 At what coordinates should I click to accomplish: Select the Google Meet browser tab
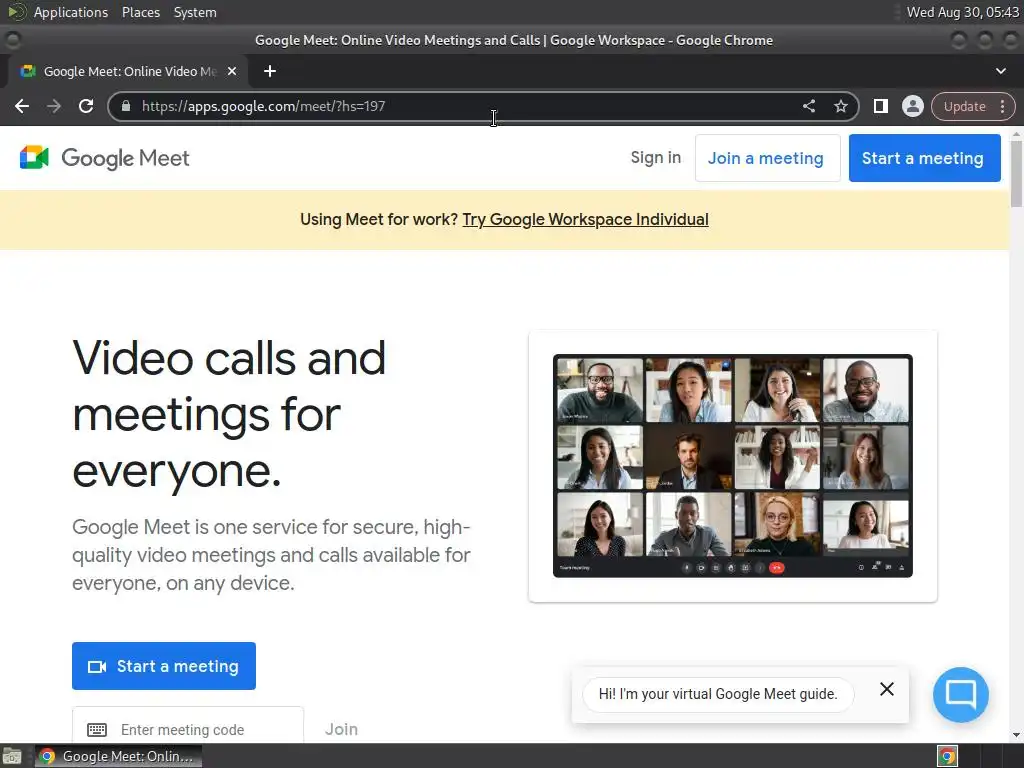click(129, 71)
